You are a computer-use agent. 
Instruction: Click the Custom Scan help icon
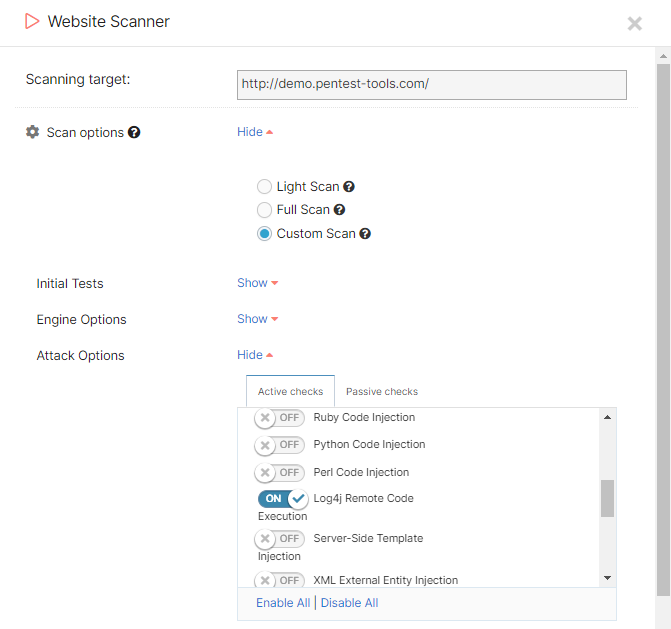[x=365, y=234]
